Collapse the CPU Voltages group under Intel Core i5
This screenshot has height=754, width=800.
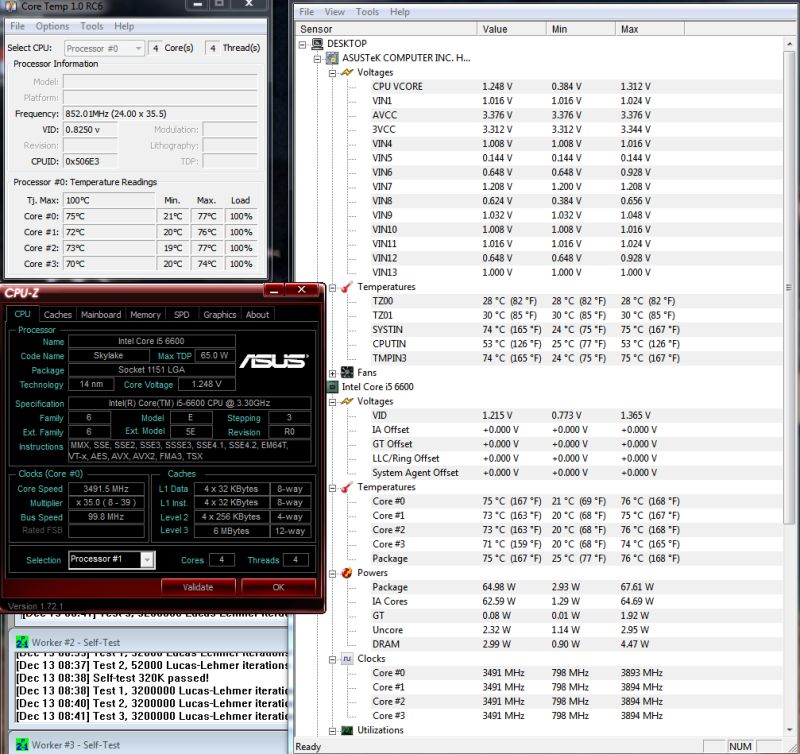point(333,403)
